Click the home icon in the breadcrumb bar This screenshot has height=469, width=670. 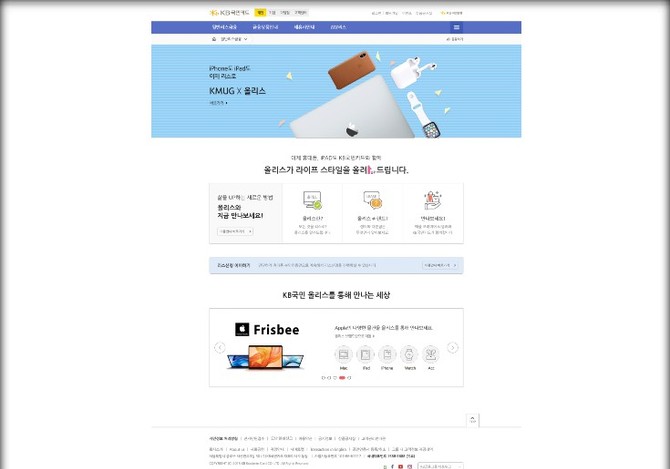pyautogui.click(x=214, y=39)
